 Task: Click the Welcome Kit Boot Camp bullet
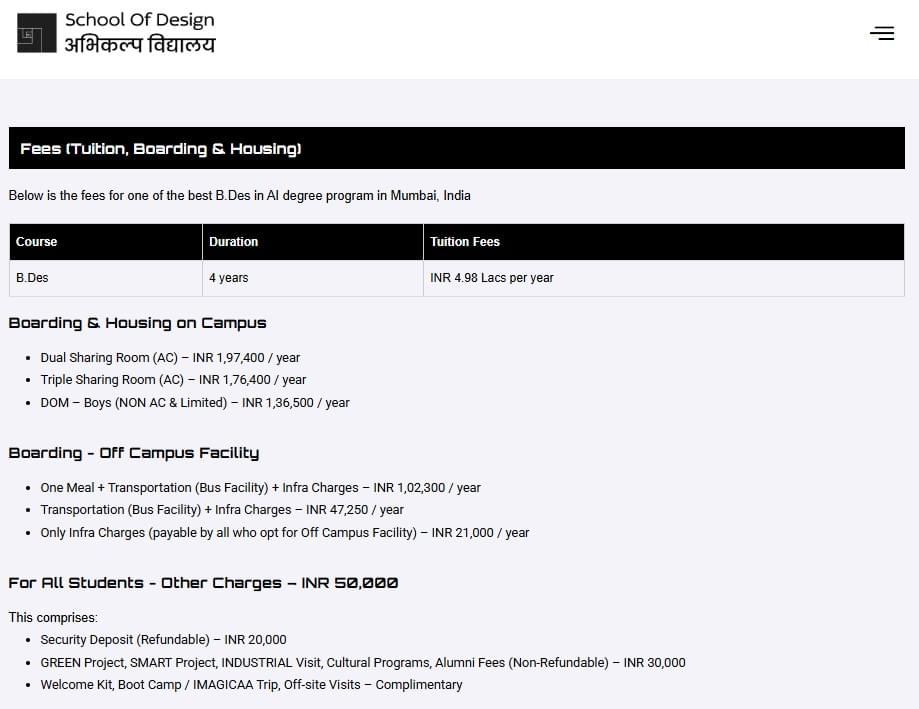(x=251, y=684)
